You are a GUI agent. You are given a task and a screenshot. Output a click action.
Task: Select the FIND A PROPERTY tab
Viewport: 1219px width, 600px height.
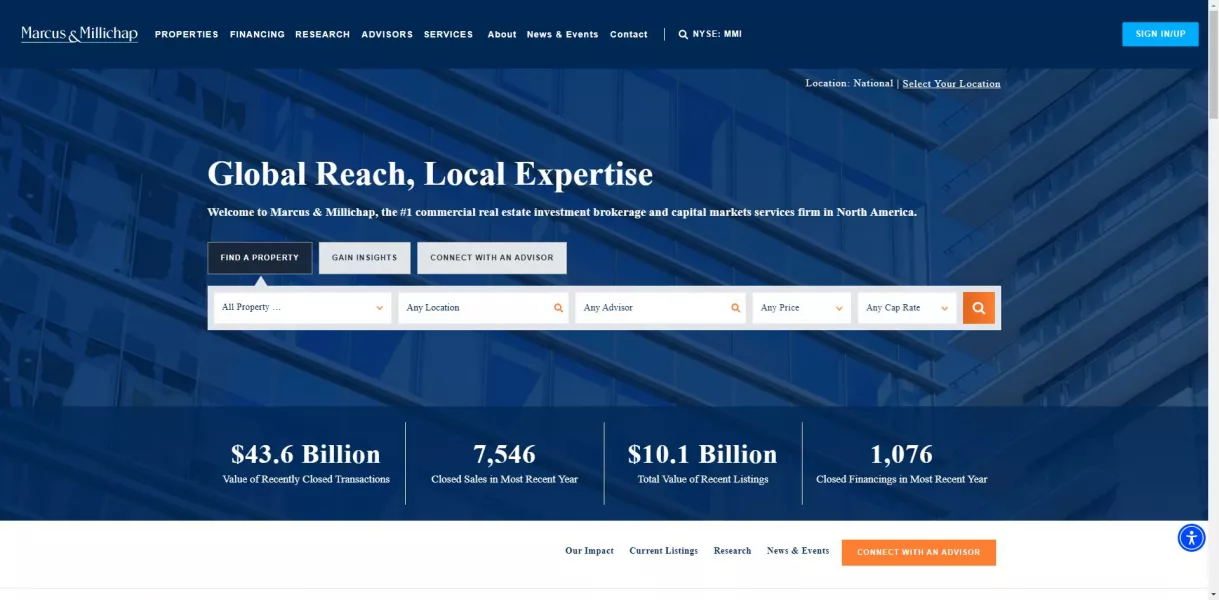coord(260,258)
